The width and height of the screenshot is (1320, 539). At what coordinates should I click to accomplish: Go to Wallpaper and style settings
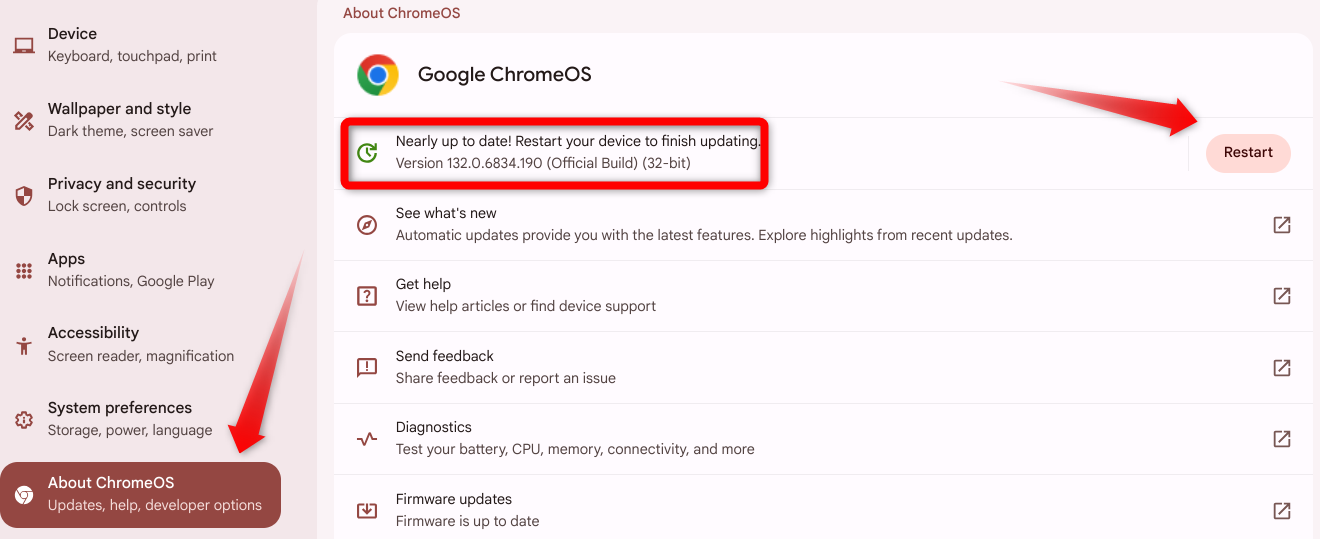130,120
